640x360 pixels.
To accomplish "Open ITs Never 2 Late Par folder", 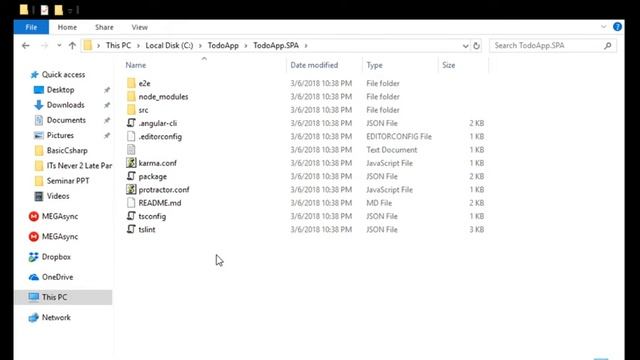I will 79,166.
